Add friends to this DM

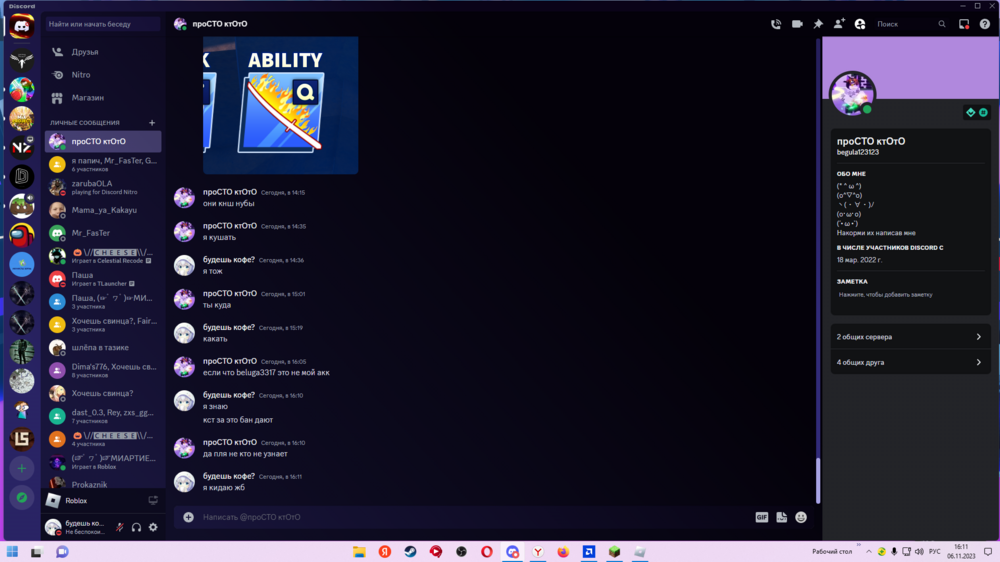[839, 24]
